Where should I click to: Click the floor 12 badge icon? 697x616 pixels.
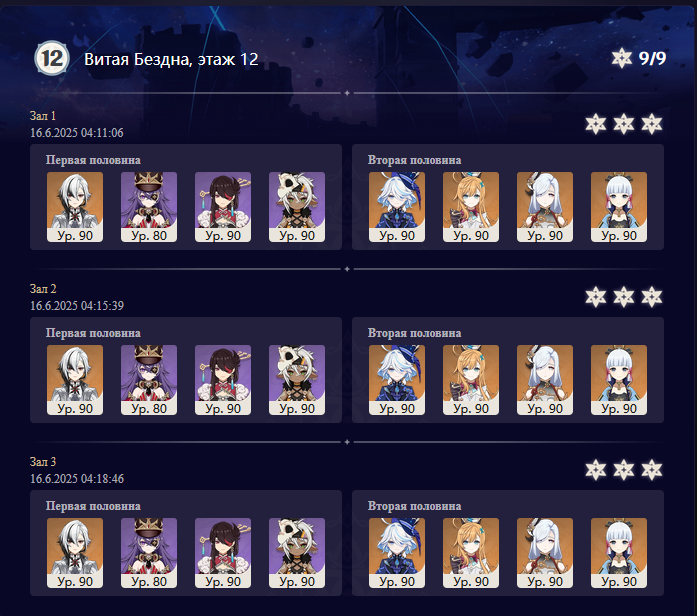pos(52,58)
